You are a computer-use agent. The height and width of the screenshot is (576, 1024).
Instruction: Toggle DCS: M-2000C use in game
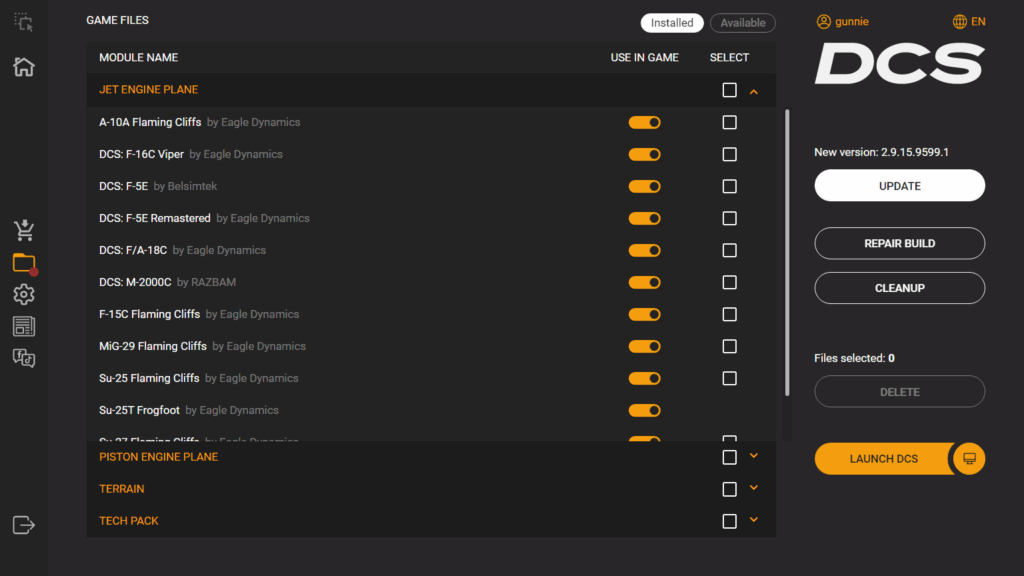pyautogui.click(x=645, y=282)
